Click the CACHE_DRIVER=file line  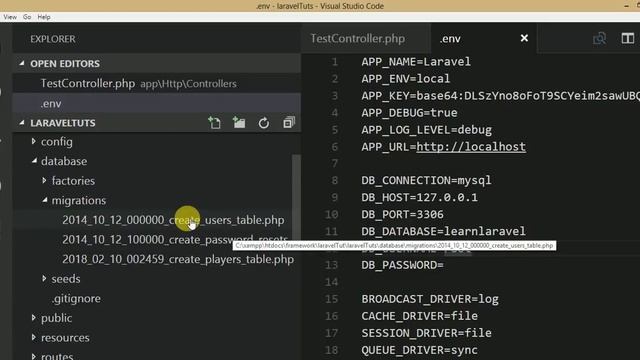pos(420,316)
